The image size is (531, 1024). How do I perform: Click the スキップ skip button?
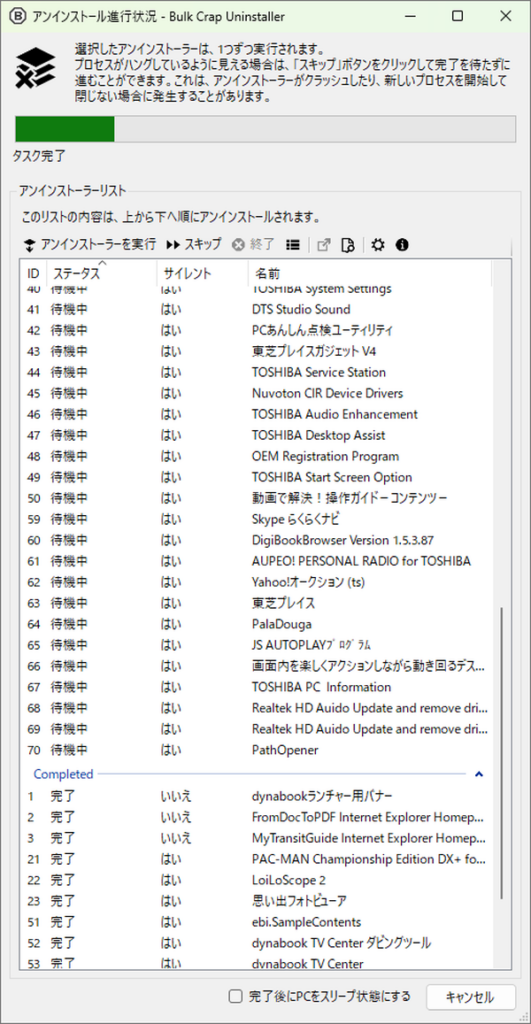click(x=194, y=245)
